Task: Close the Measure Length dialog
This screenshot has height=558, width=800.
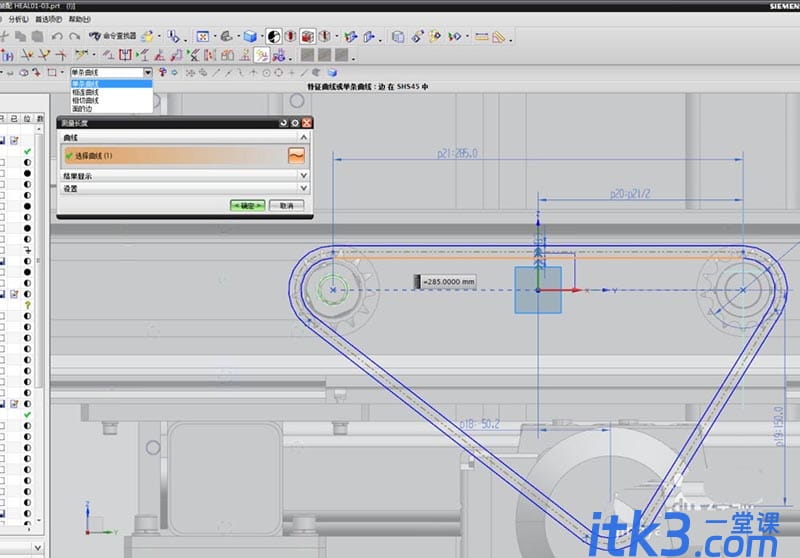Action: tap(307, 123)
